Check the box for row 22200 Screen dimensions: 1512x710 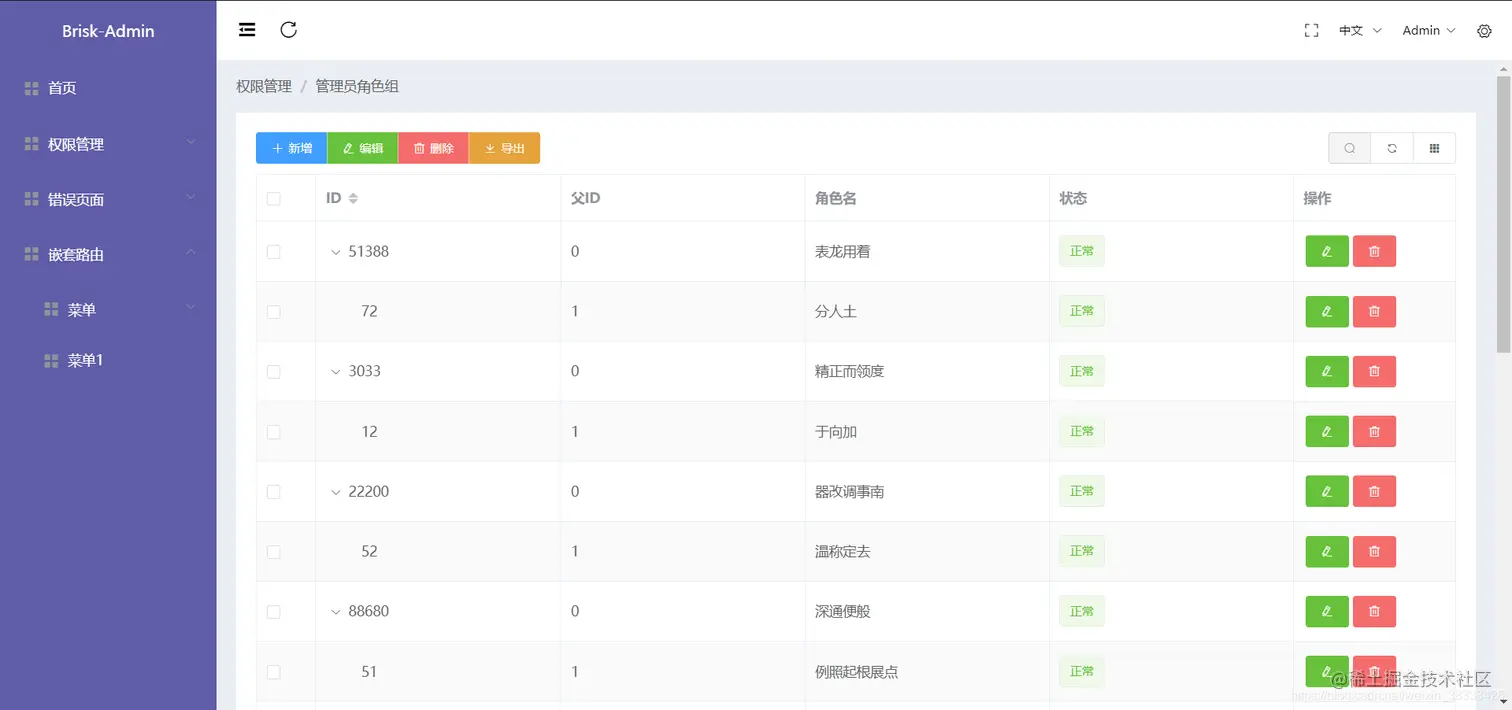pos(274,492)
